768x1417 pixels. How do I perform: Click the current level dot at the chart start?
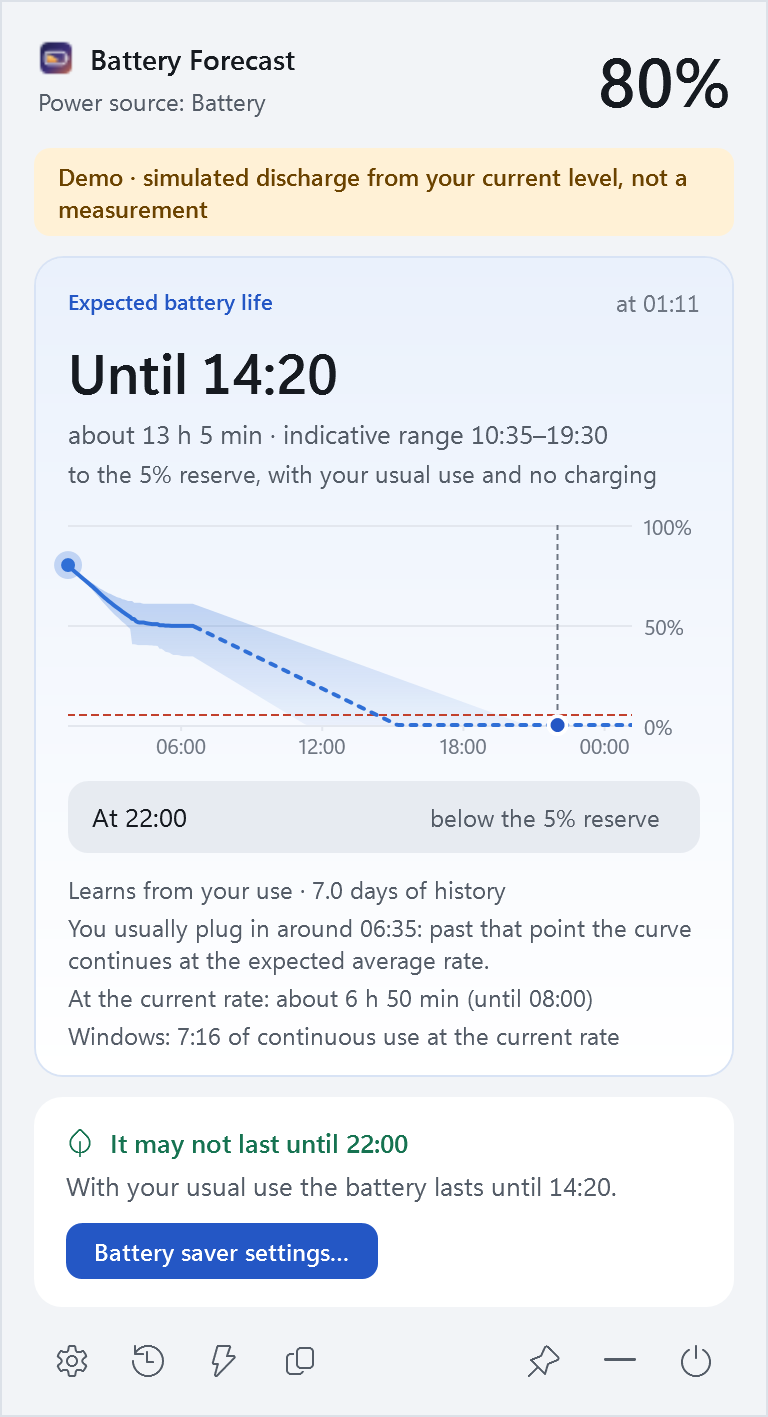coord(68,565)
